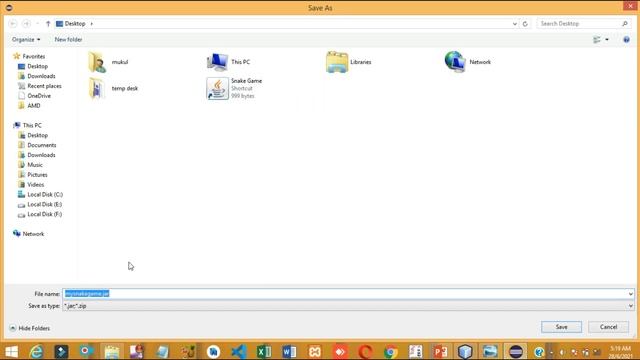Screen dimensions: 640x360
Task: Open Visual Studio Code from taskbar
Action: [x=239, y=351]
